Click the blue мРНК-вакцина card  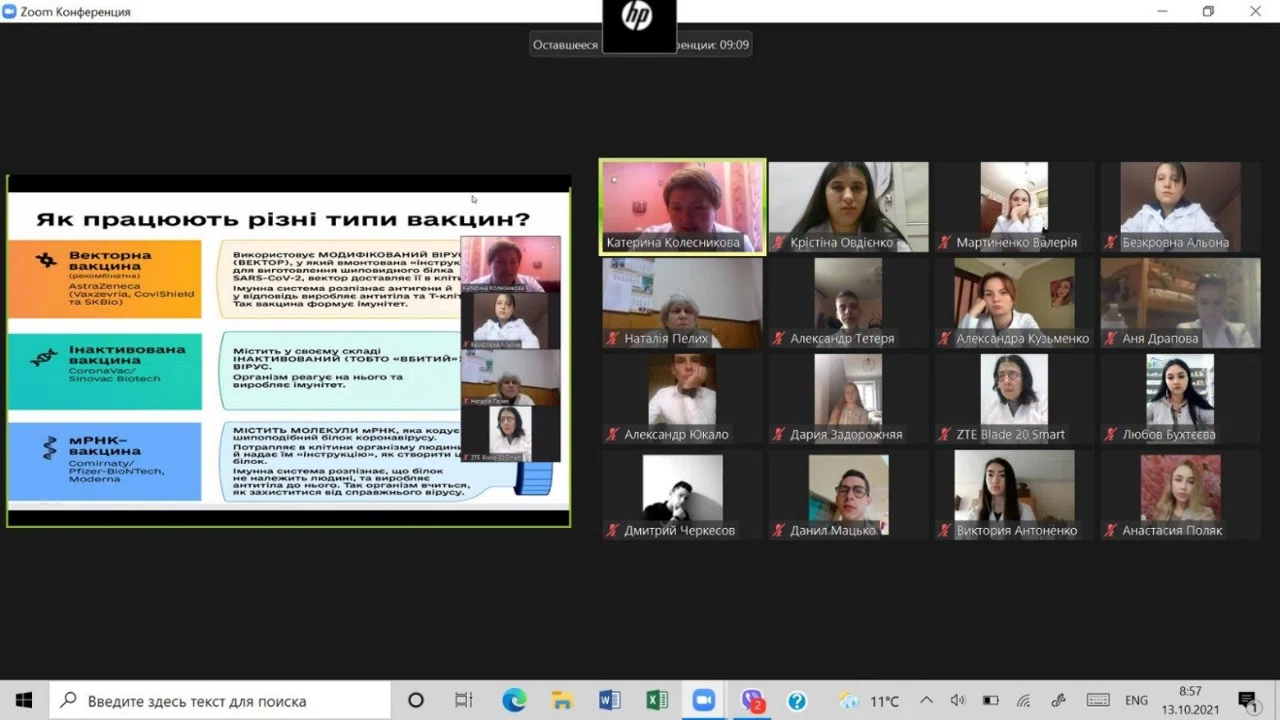pyautogui.click(x=105, y=462)
